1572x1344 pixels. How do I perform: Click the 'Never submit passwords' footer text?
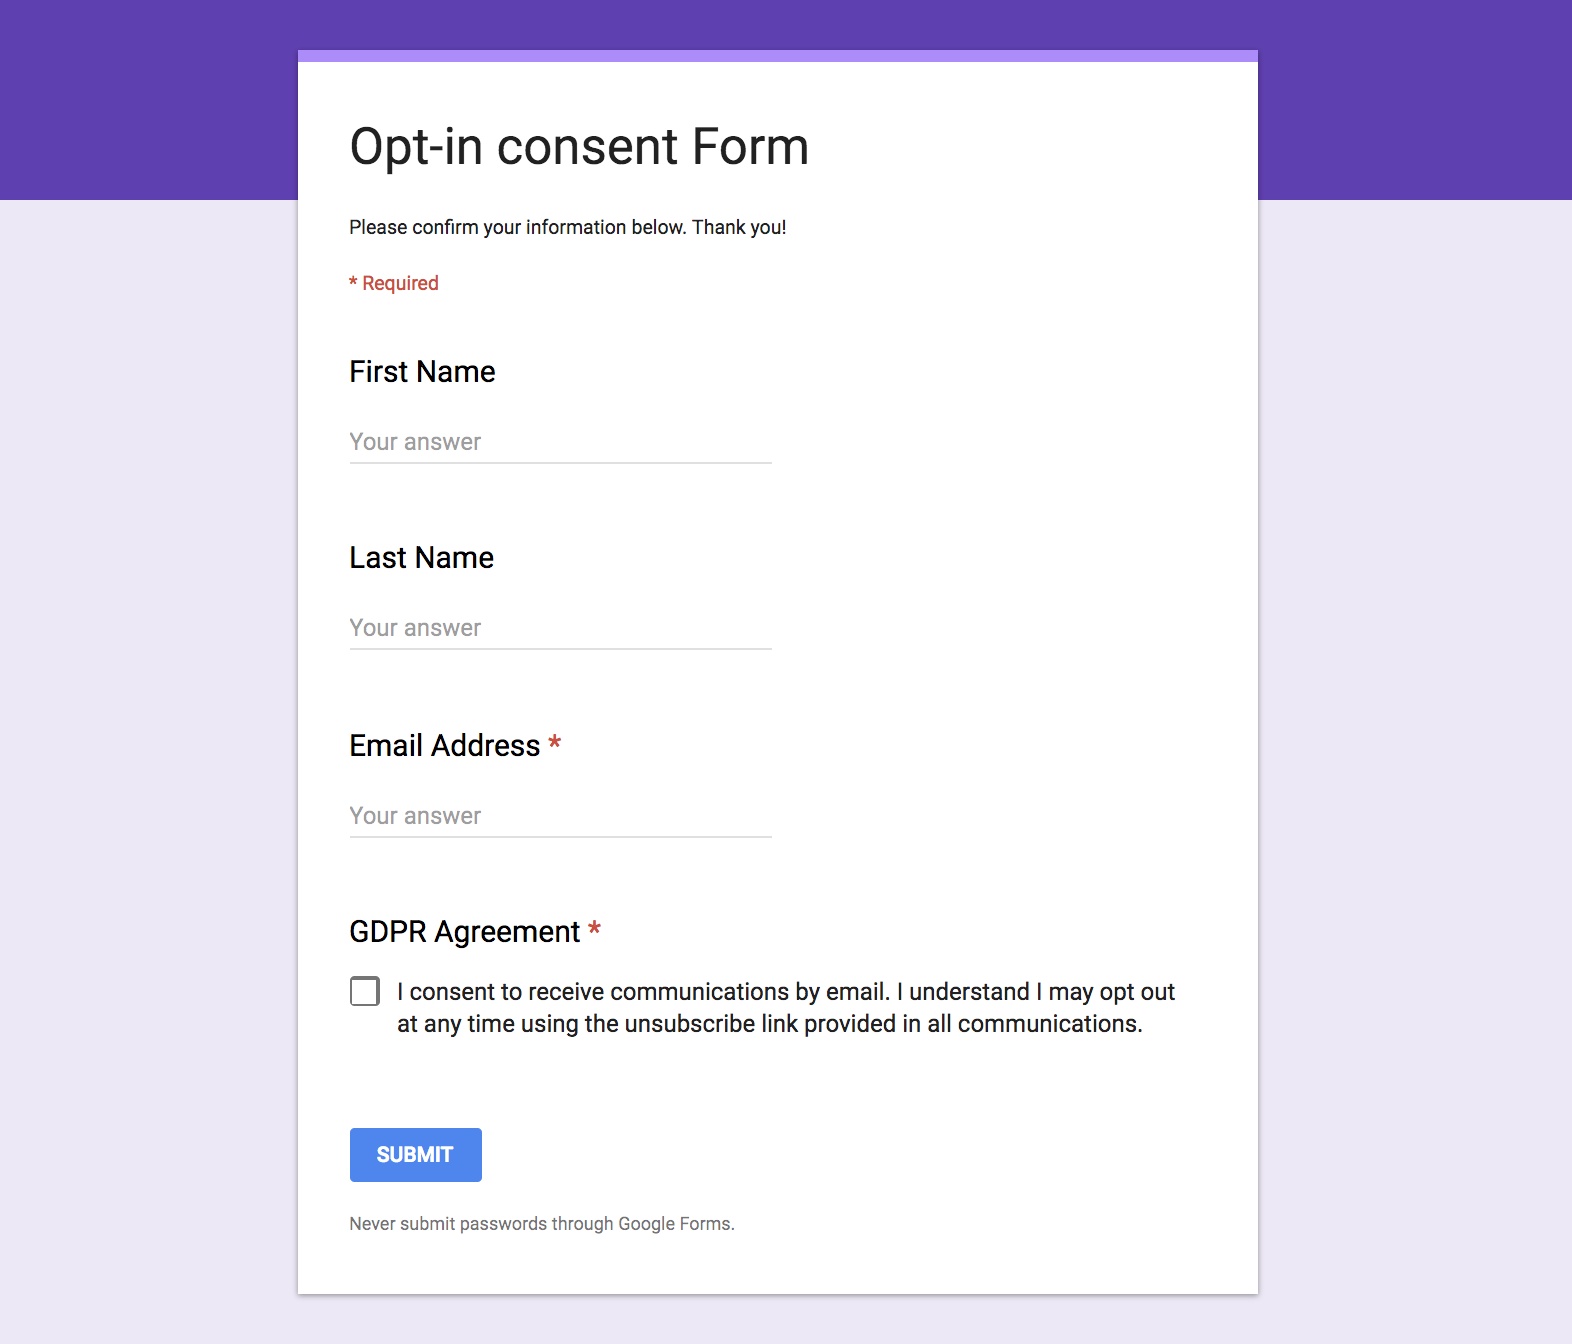[541, 1223]
